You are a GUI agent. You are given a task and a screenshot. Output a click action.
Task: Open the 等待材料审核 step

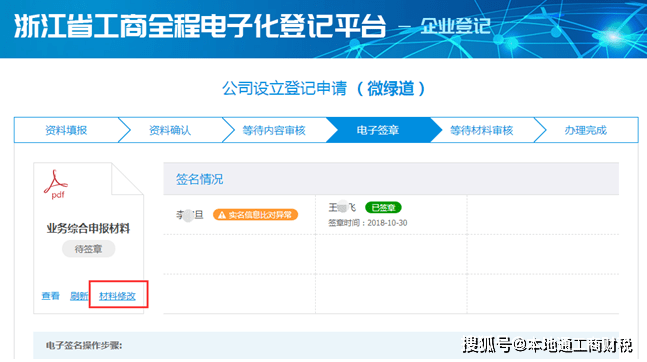(x=482, y=130)
